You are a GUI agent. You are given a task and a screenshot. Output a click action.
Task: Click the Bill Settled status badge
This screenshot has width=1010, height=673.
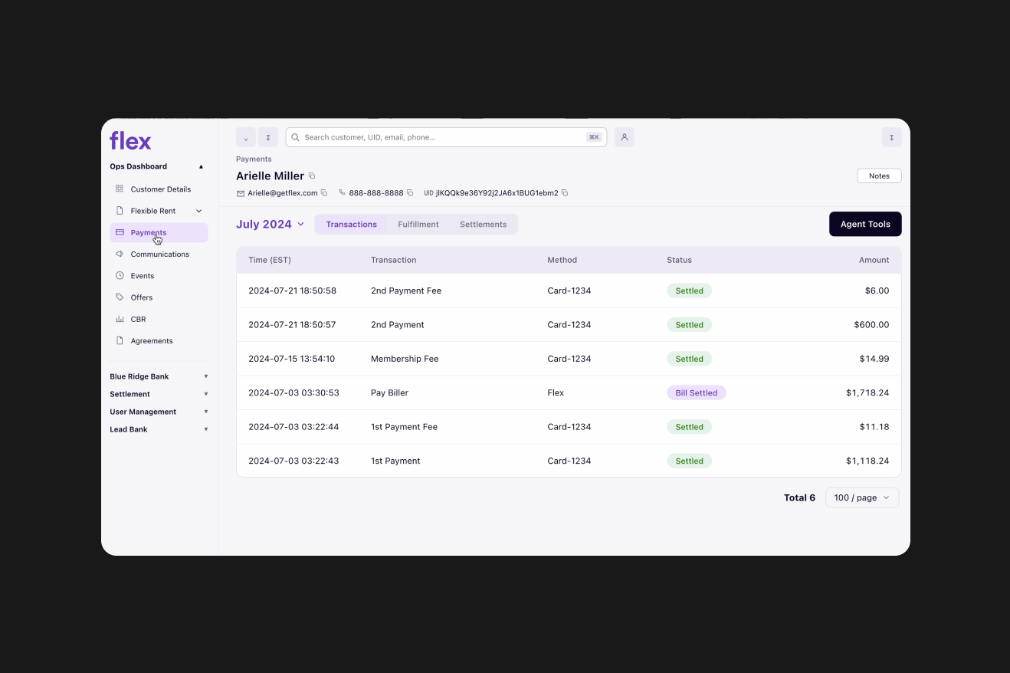point(696,393)
